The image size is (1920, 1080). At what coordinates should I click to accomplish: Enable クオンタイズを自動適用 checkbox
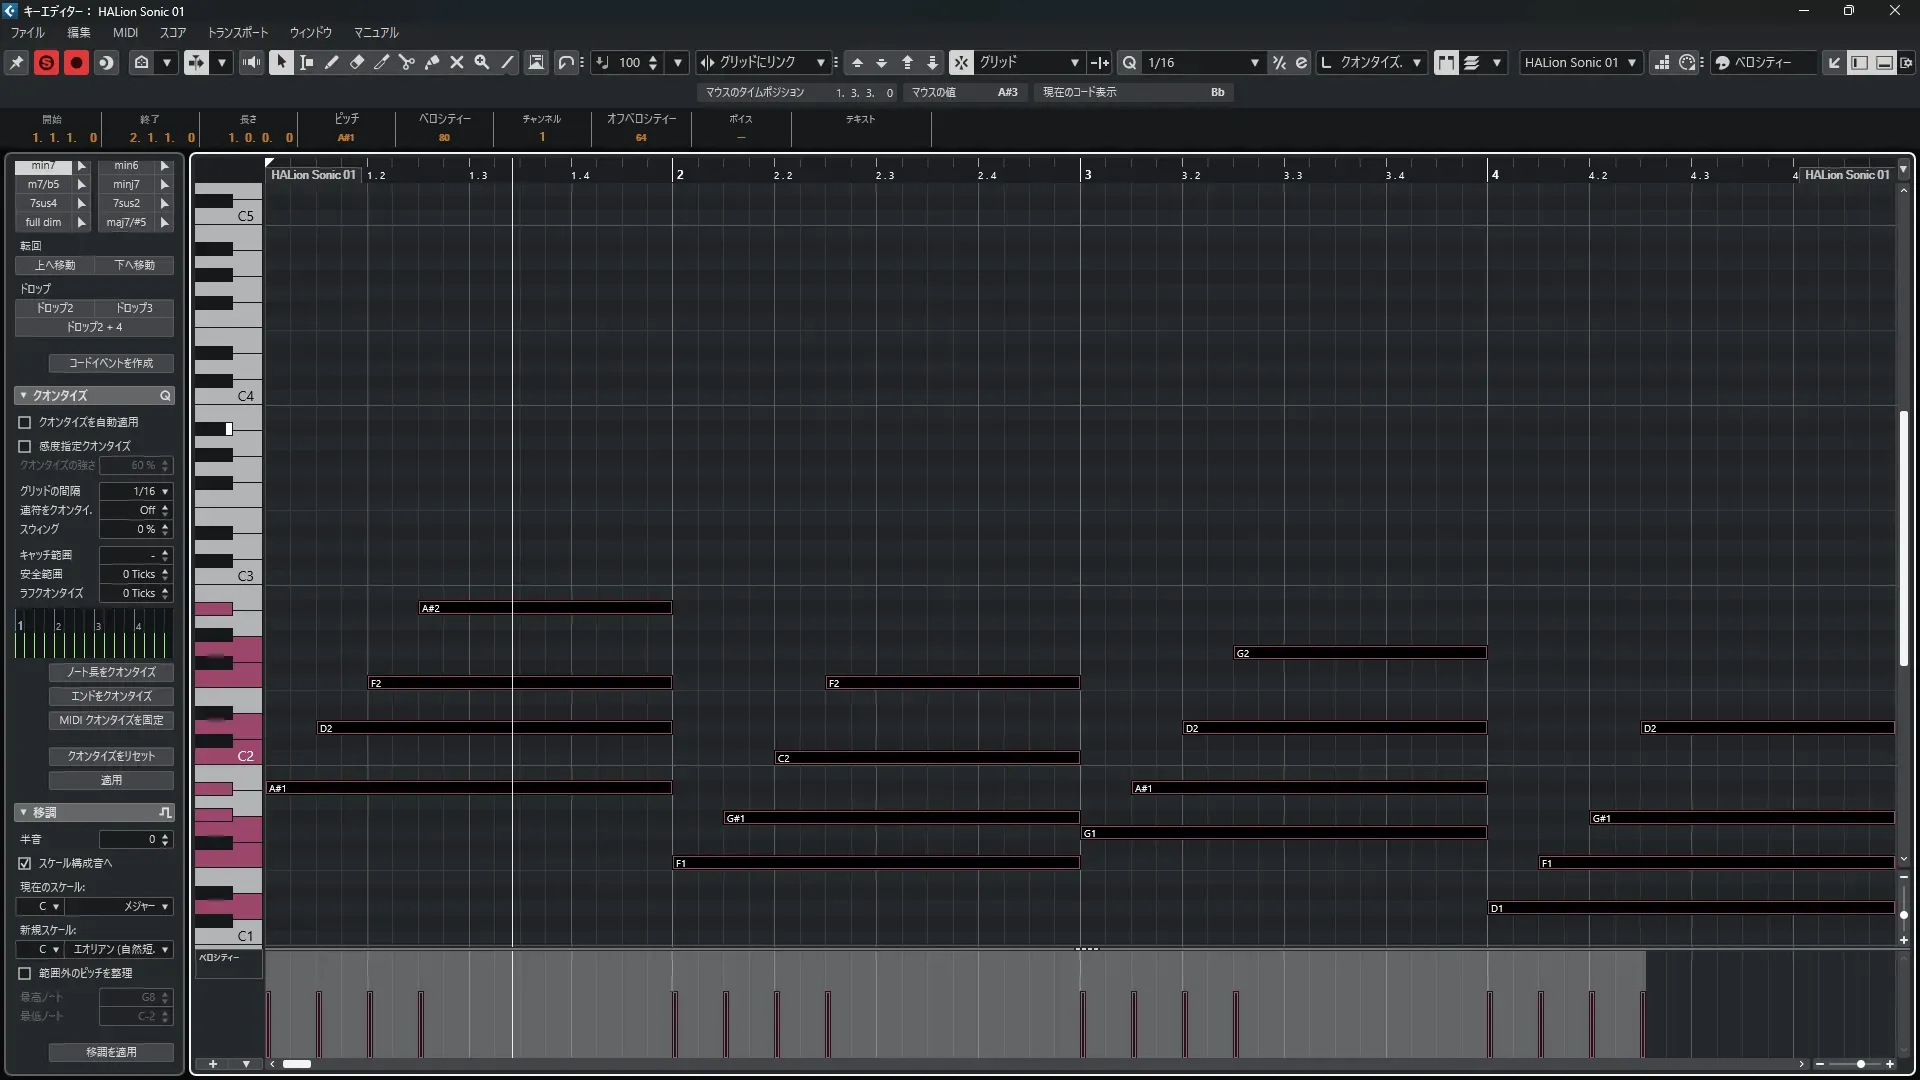tap(25, 422)
